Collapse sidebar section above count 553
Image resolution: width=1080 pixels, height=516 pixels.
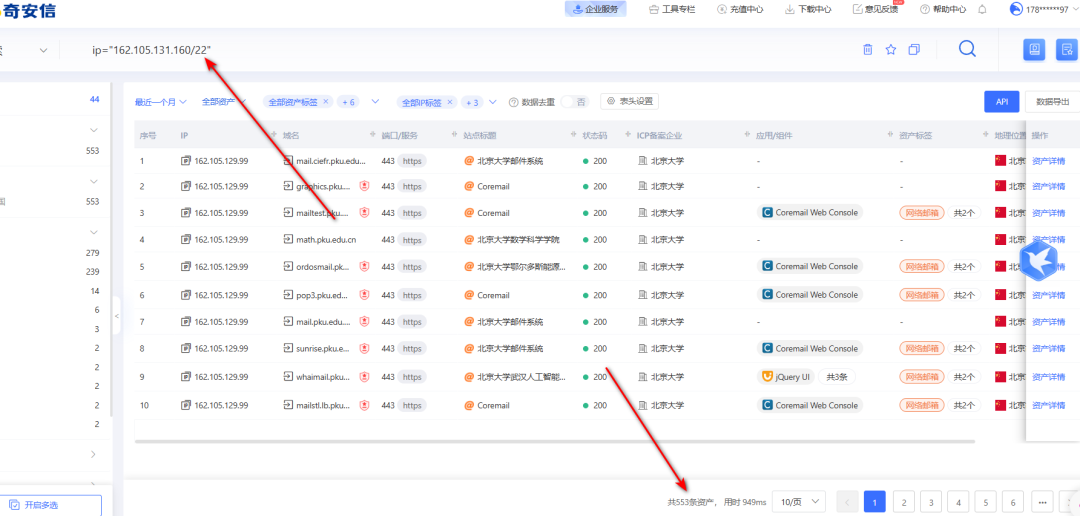pyautogui.click(x=94, y=130)
